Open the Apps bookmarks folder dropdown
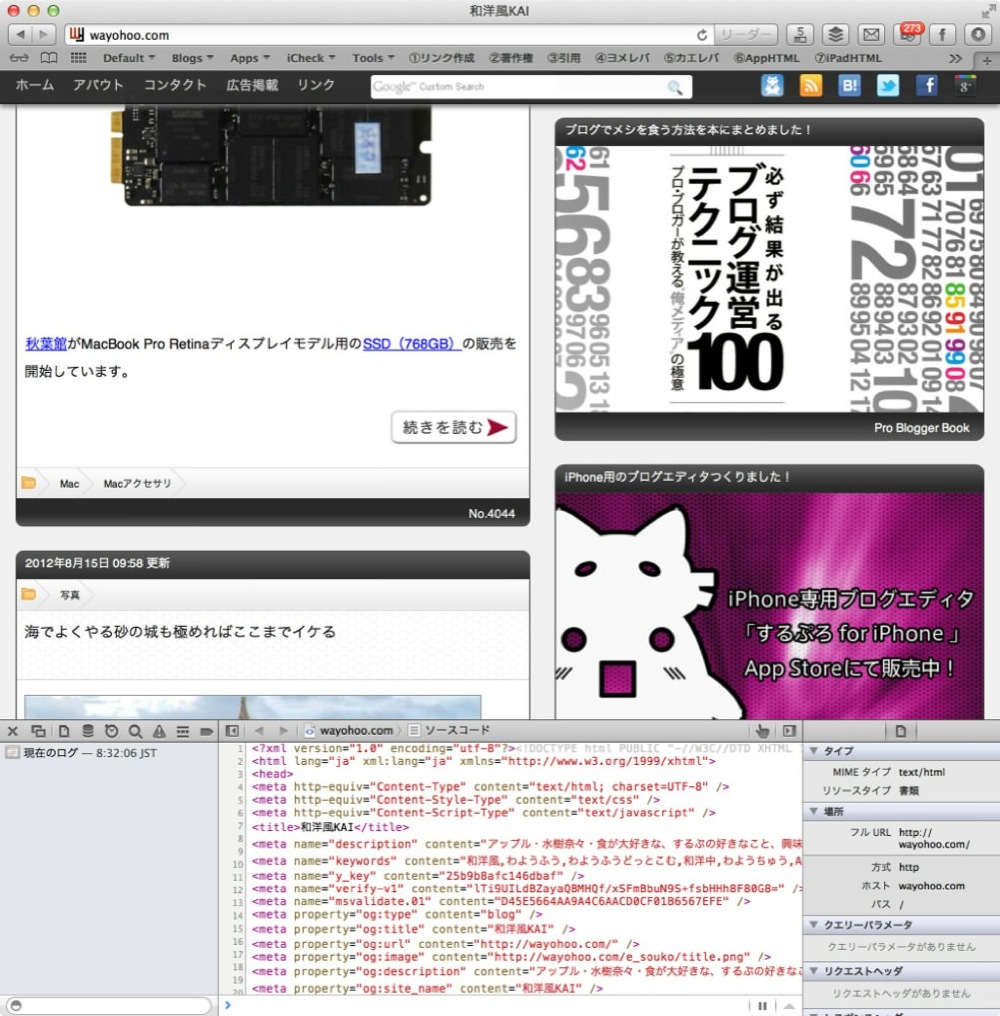1000x1016 pixels. pyautogui.click(x=250, y=58)
